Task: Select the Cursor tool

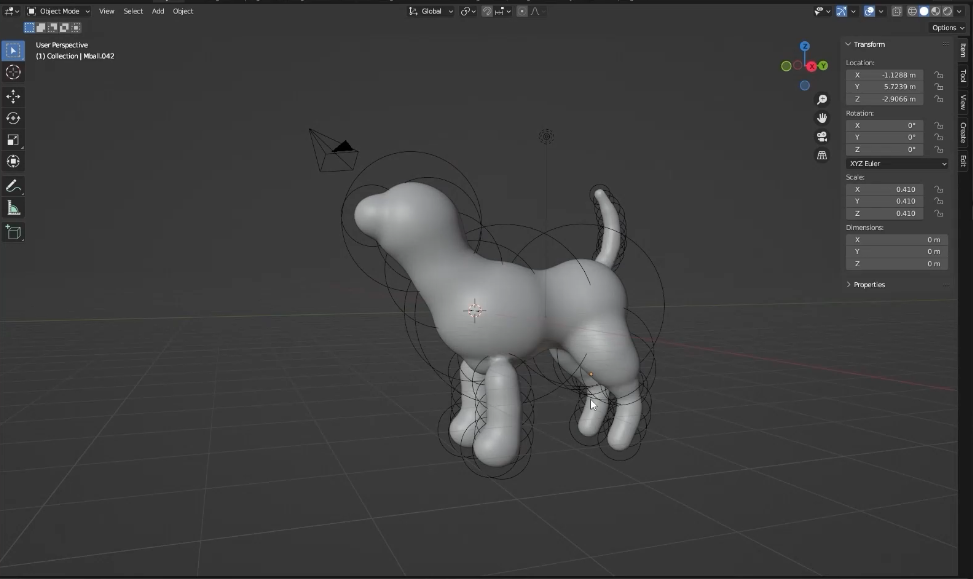Action: tap(13, 72)
